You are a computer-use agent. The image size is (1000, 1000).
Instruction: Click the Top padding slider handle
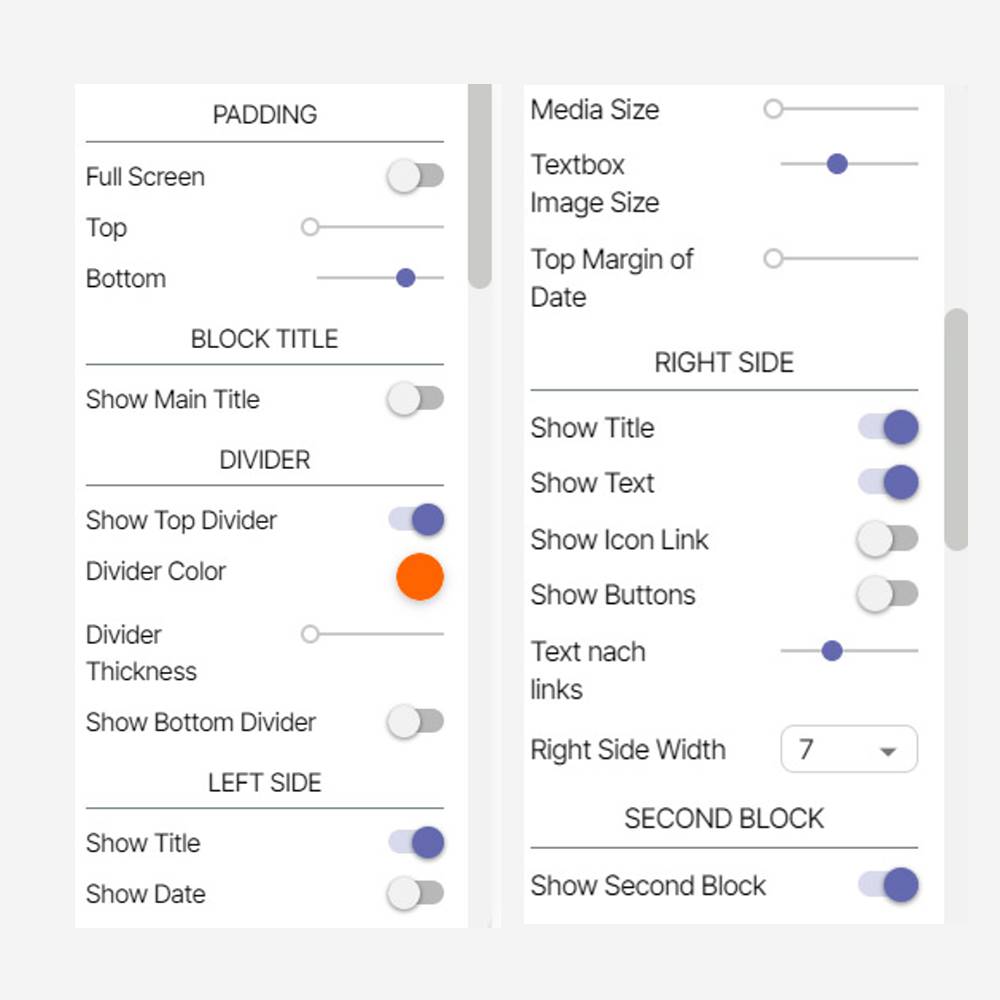click(x=310, y=228)
